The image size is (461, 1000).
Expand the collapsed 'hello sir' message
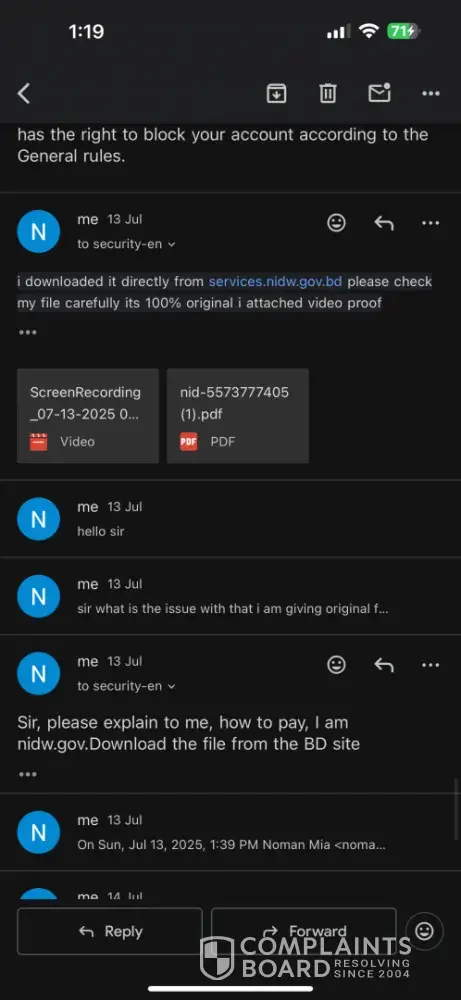pos(230,518)
